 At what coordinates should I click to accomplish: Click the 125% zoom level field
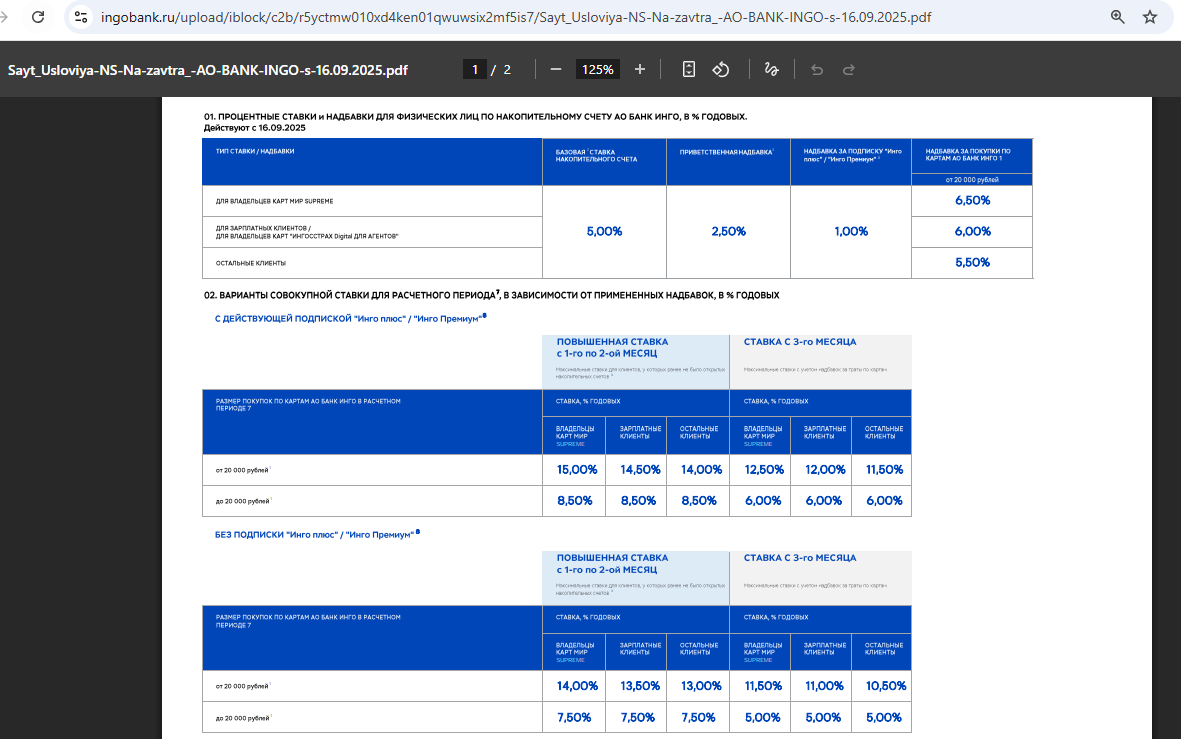(598, 69)
